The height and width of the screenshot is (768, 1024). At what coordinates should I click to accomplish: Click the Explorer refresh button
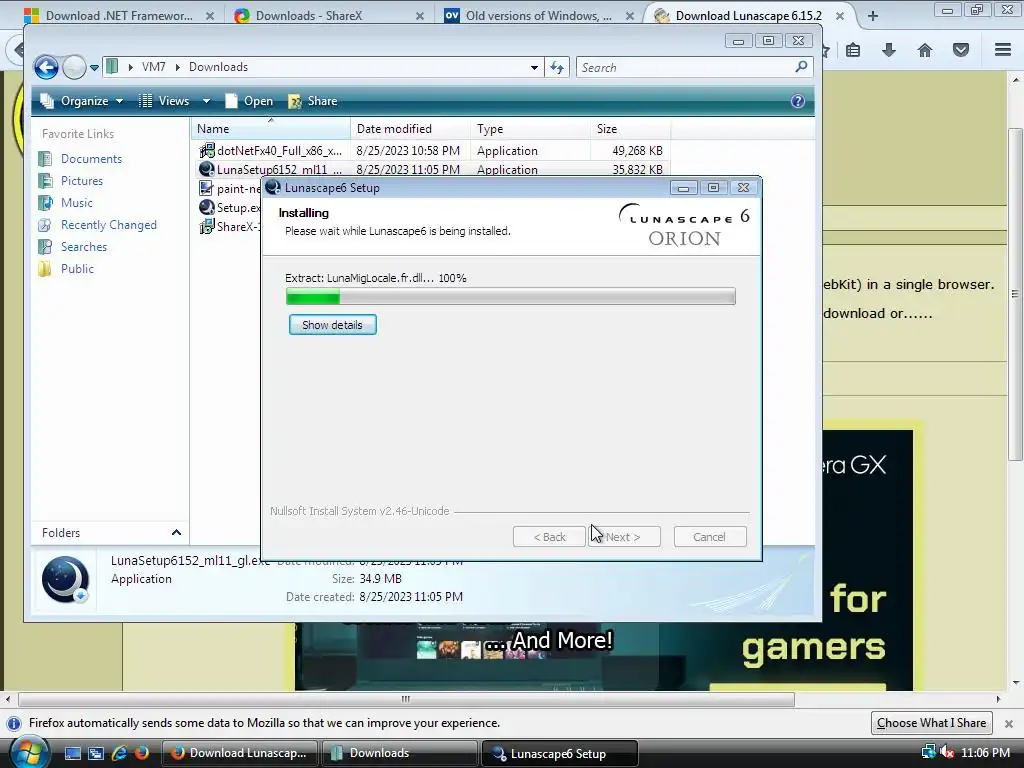pyautogui.click(x=557, y=67)
